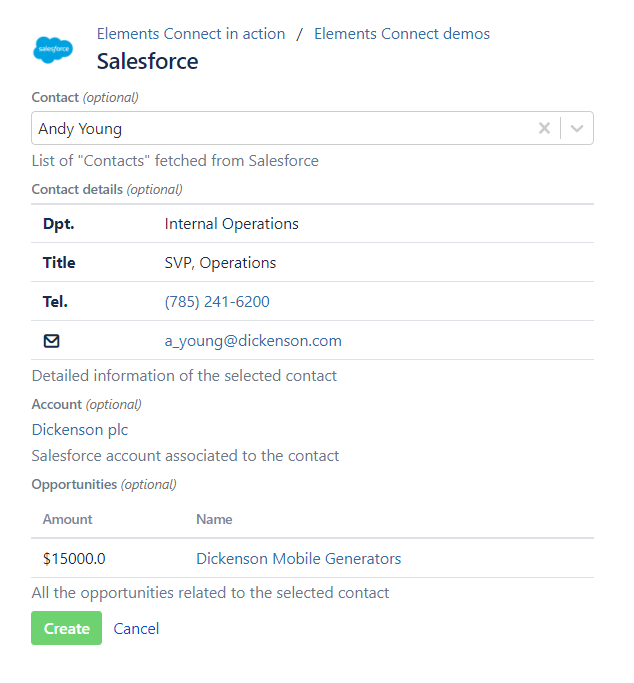Click the Andy Young contact field

coord(280,128)
